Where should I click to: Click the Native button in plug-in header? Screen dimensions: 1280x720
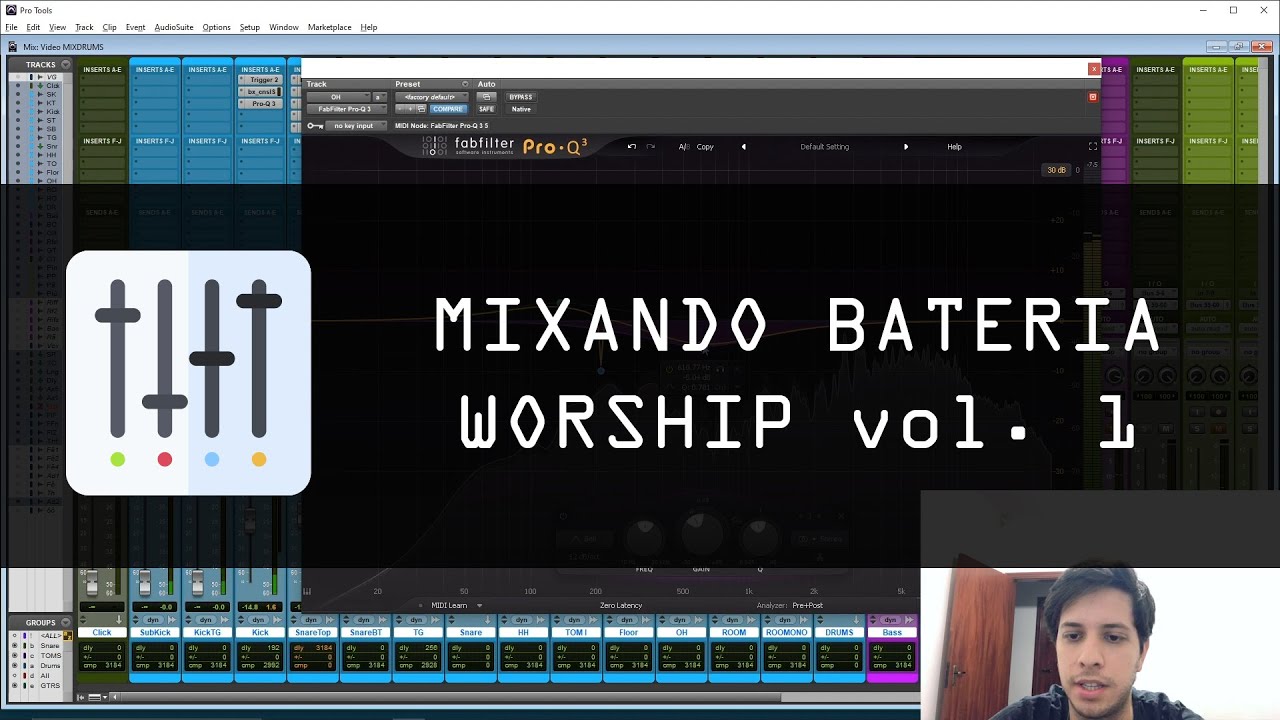coord(521,109)
